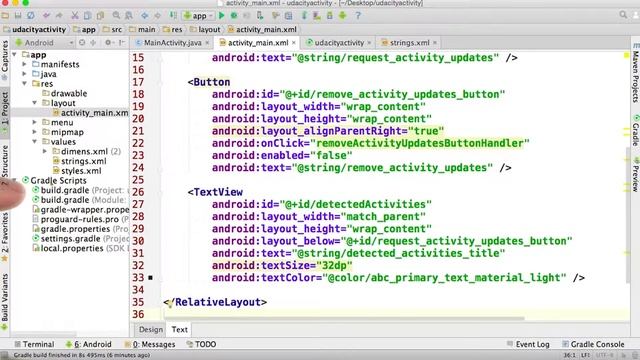Click the Redo toolbar icon

point(59,16)
